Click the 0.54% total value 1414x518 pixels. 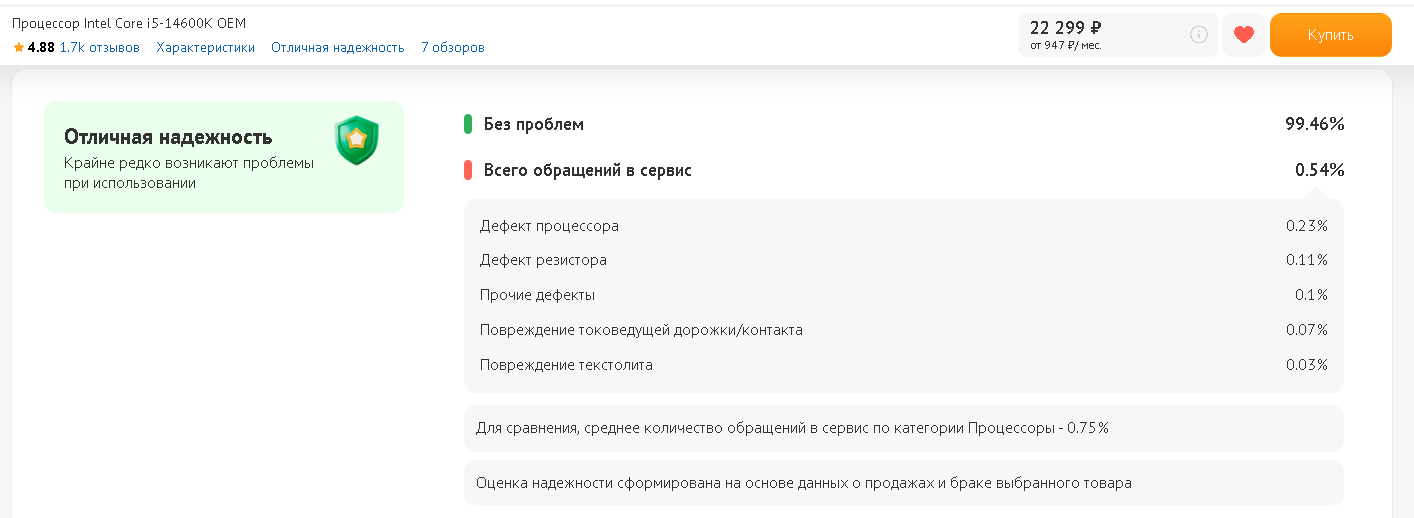[1320, 170]
